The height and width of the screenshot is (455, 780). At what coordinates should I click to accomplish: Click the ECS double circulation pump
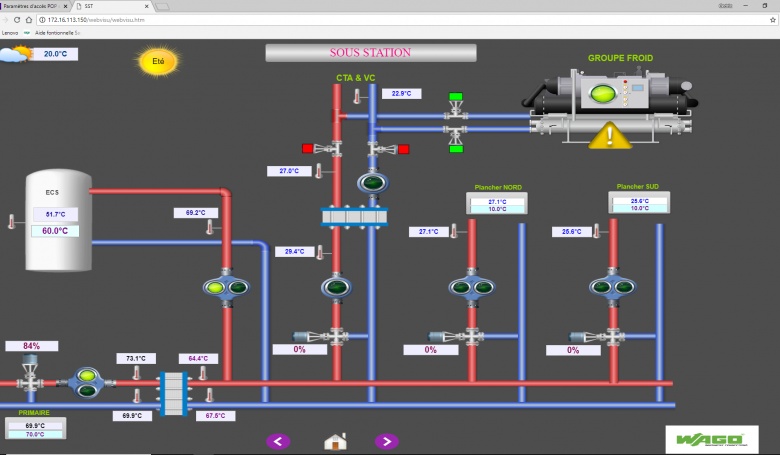[x=226, y=287]
